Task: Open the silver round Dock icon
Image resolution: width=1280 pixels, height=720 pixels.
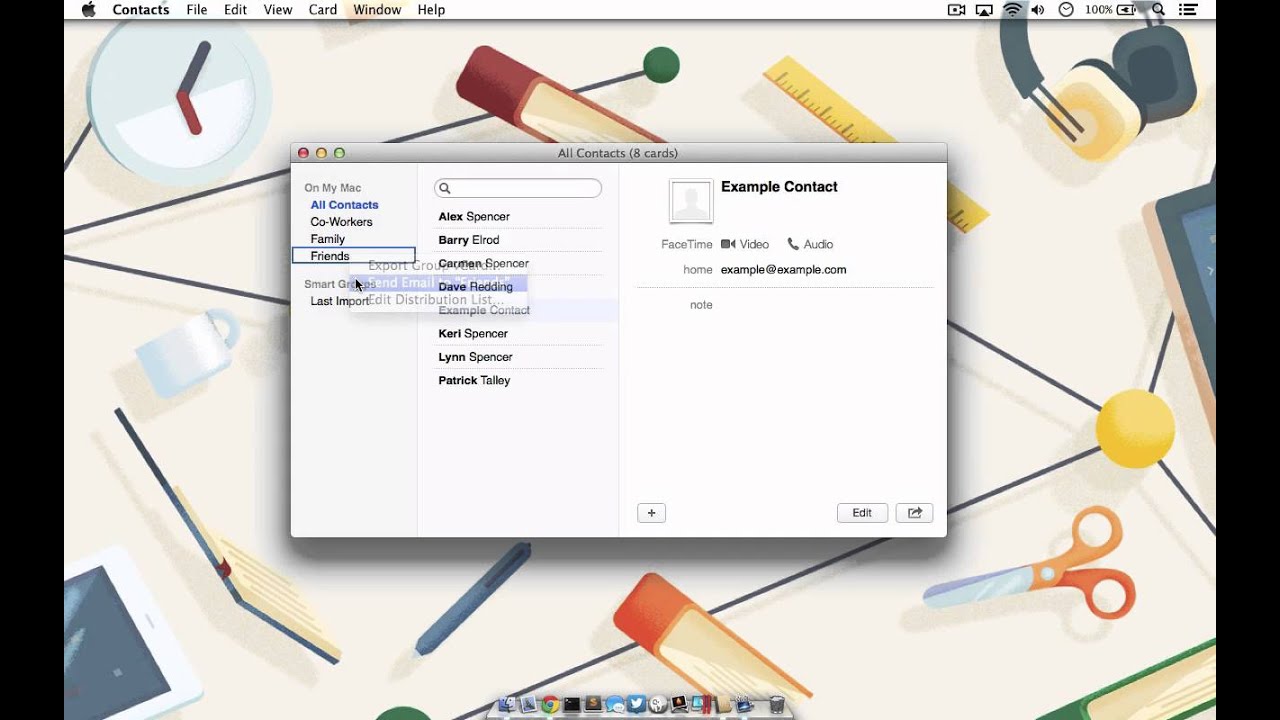Action: click(x=657, y=704)
